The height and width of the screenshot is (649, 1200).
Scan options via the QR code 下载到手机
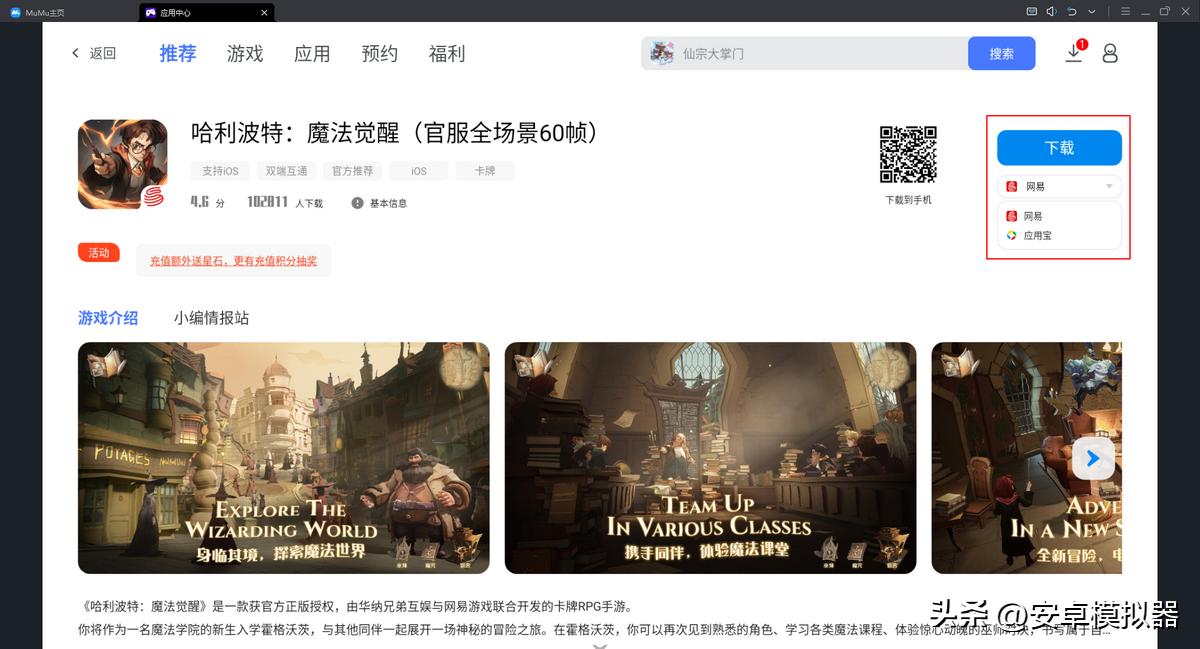click(x=908, y=152)
